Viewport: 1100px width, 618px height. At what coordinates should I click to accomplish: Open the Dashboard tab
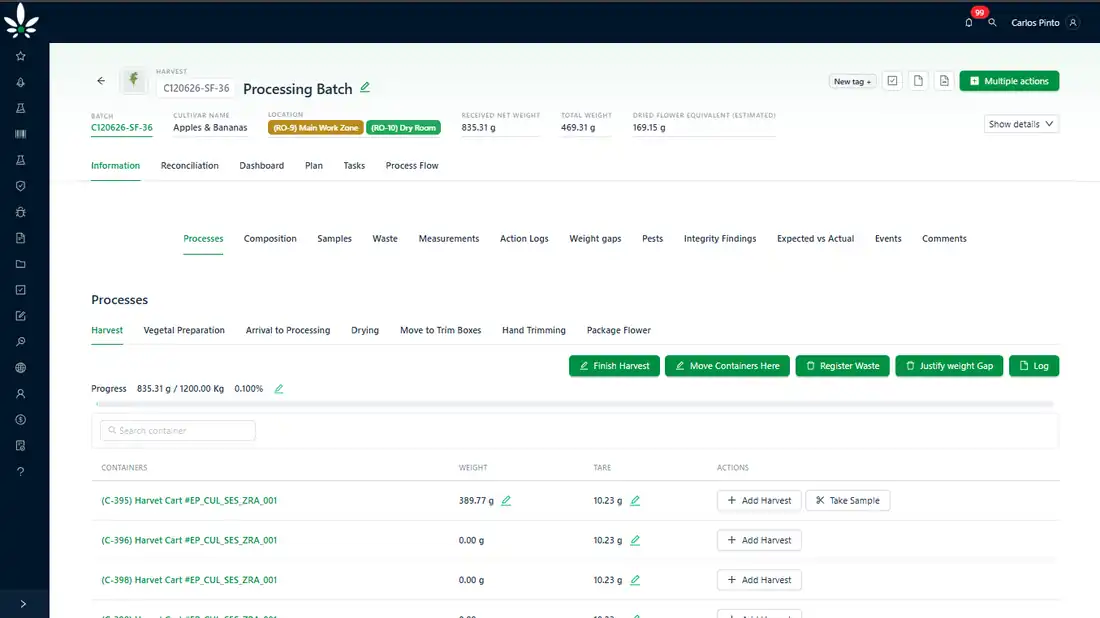262,166
